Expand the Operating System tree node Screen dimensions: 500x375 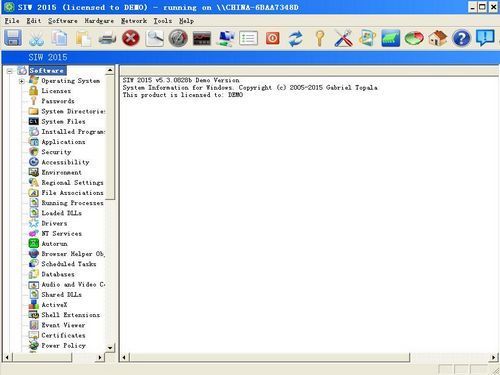pos(22,81)
